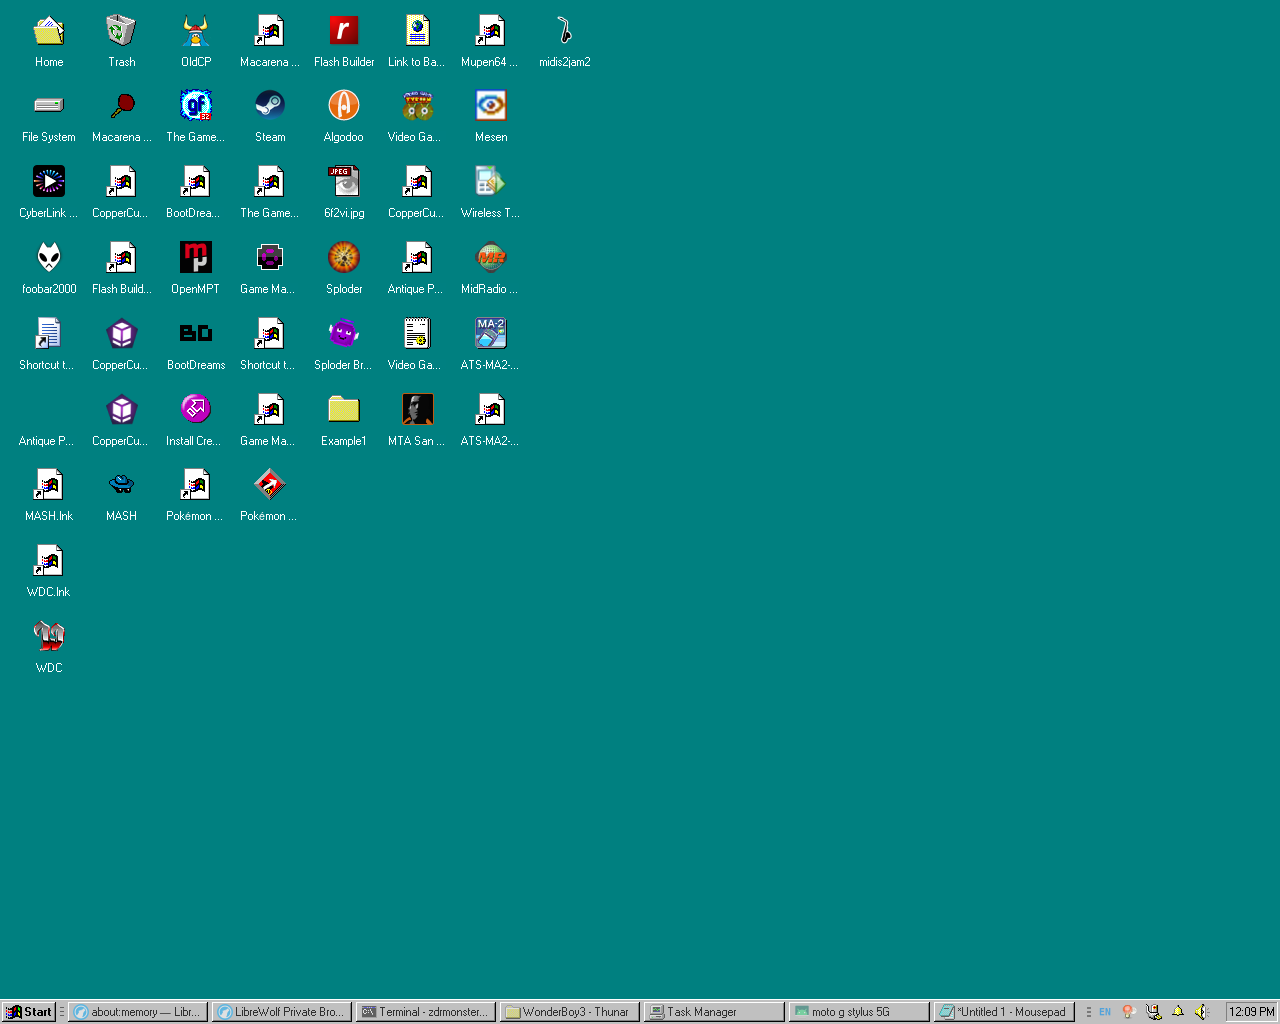
Task: Open the Home folder icon
Action: pos(49,31)
